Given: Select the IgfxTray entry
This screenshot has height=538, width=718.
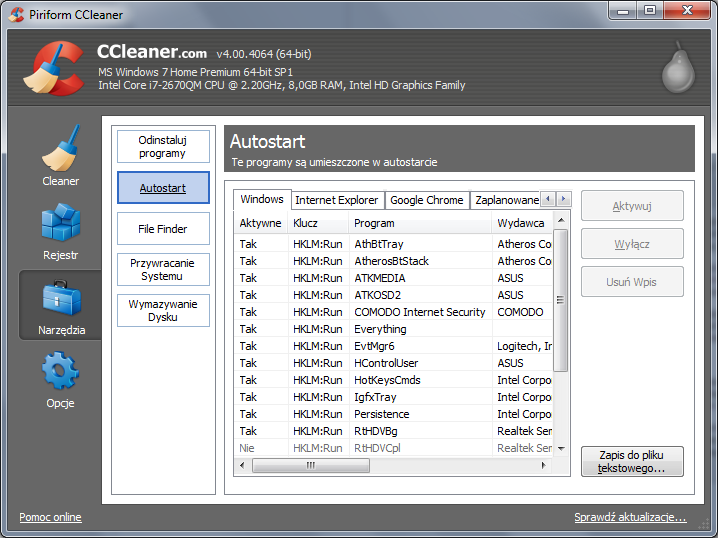Looking at the screenshot, I should point(393,397).
